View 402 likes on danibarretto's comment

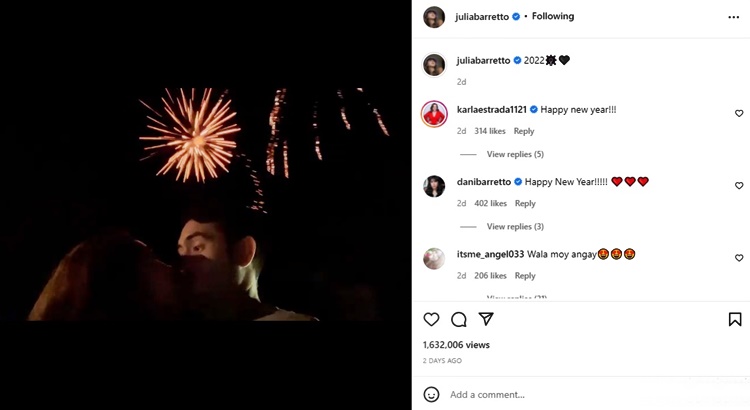pyautogui.click(x=490, y=203)
